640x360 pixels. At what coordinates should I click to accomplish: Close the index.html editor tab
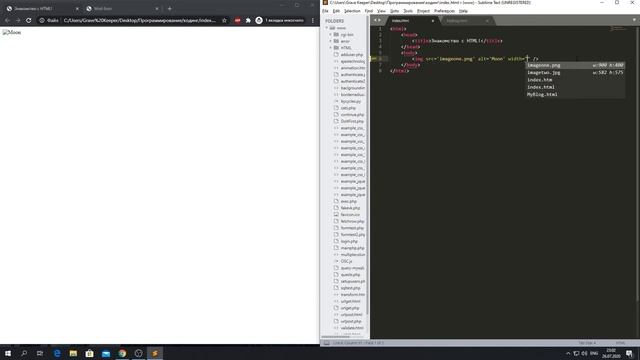433,21
